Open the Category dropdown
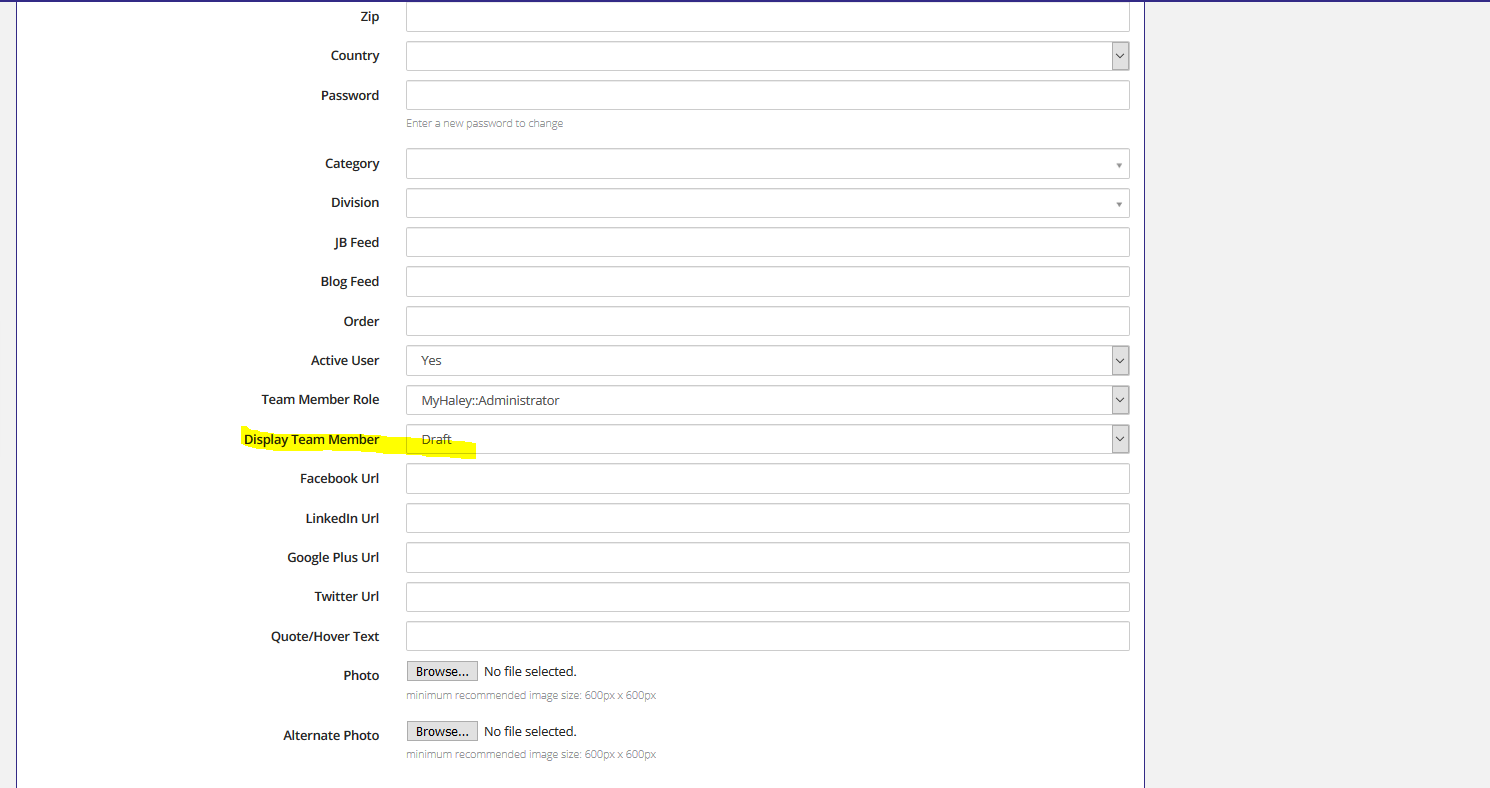The width and height of the screenshot is (1490, 788). [767, 164]
